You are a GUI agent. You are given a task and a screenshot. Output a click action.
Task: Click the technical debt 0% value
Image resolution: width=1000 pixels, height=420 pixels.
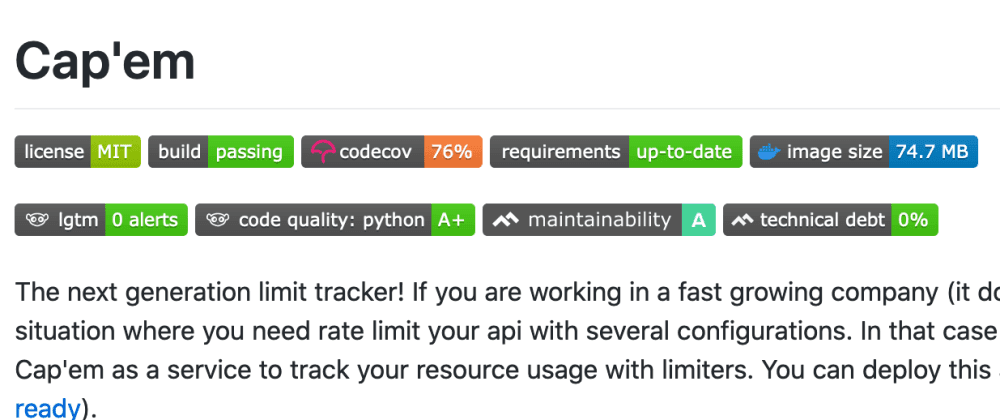click(912, 220)
